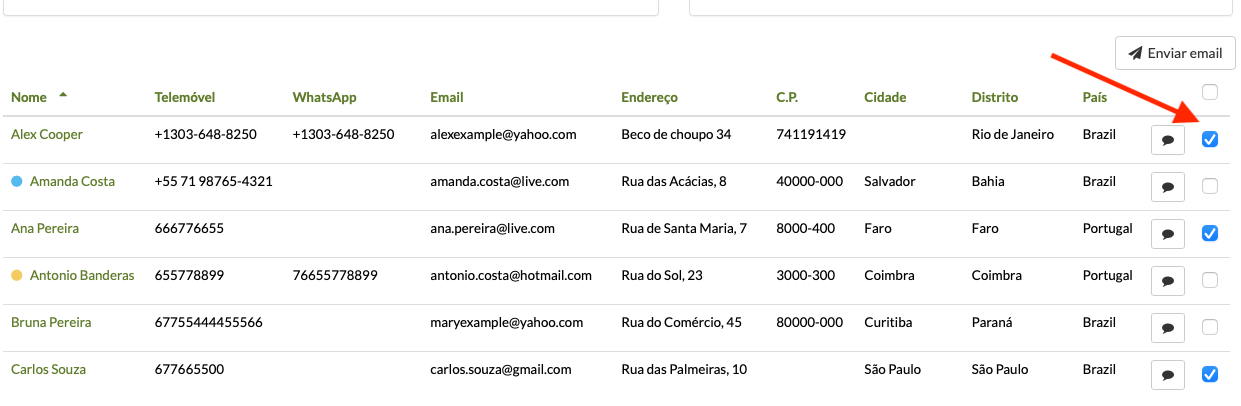Image resolution: width=1241 pixels, height=406 pixels.
Task: Open message icon for Alex Cooper
Action: [x=1168, y=141]
